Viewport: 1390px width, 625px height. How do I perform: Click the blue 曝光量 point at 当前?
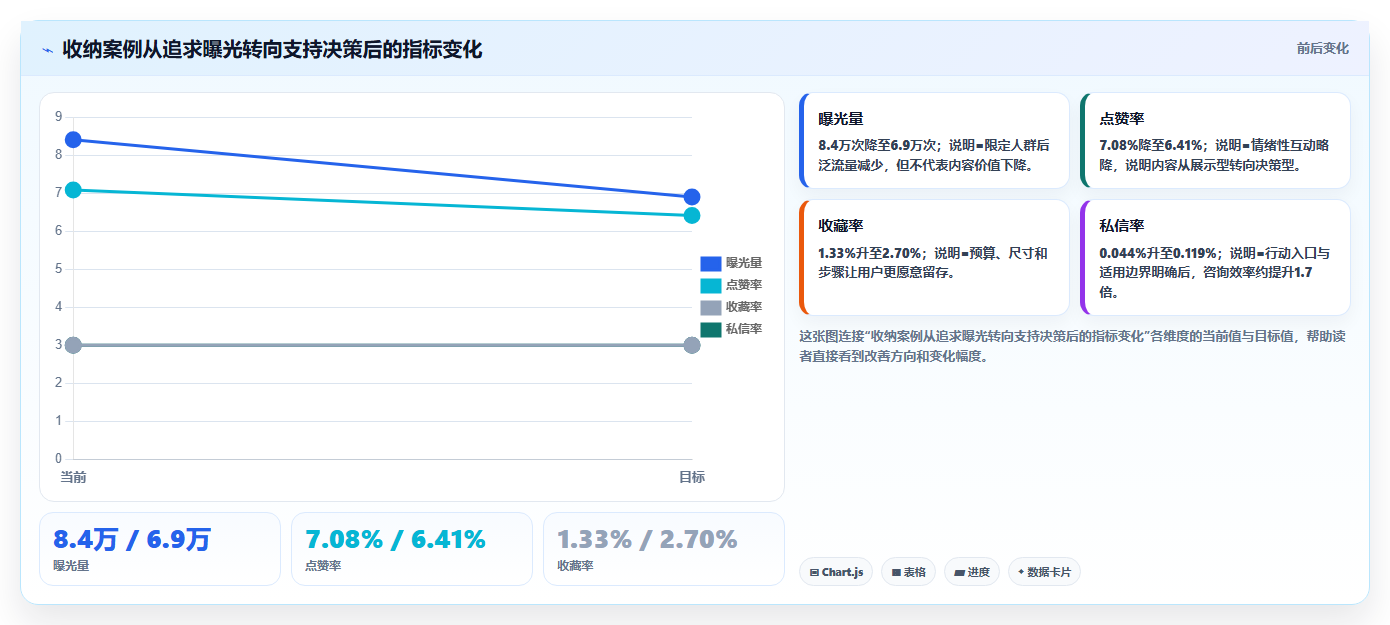click(x=73, y=140)
